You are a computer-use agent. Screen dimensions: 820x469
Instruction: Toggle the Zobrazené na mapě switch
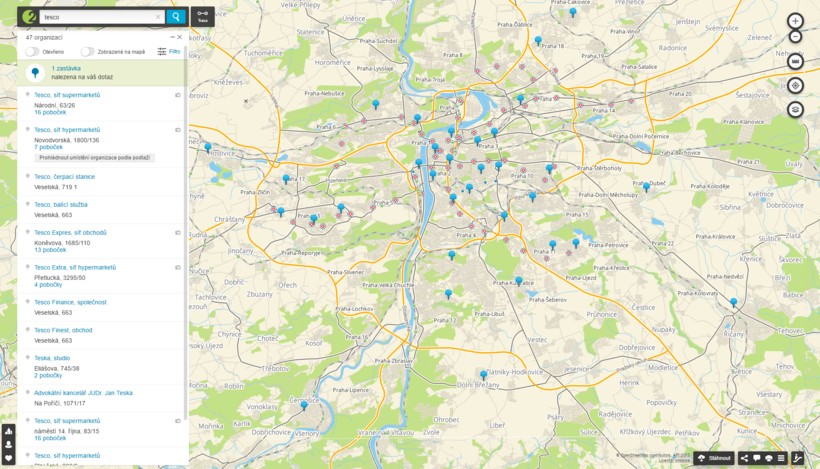pyautogui.click(x=87, y=52)
